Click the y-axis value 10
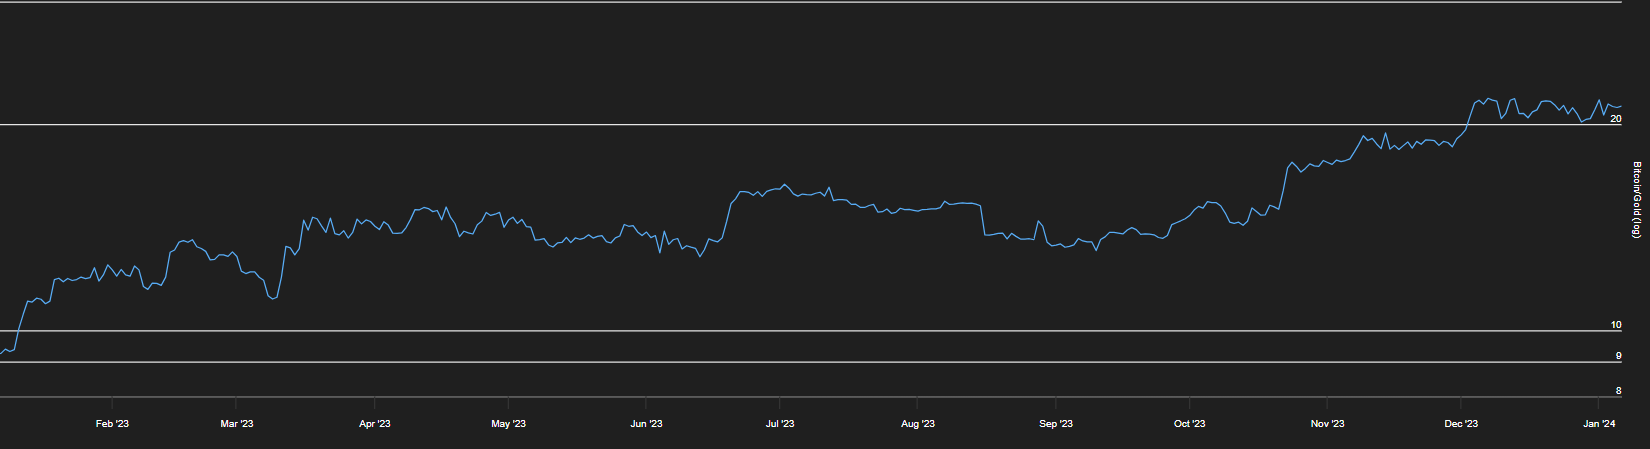This screenshot has width=1650, height=449. 1616,325
